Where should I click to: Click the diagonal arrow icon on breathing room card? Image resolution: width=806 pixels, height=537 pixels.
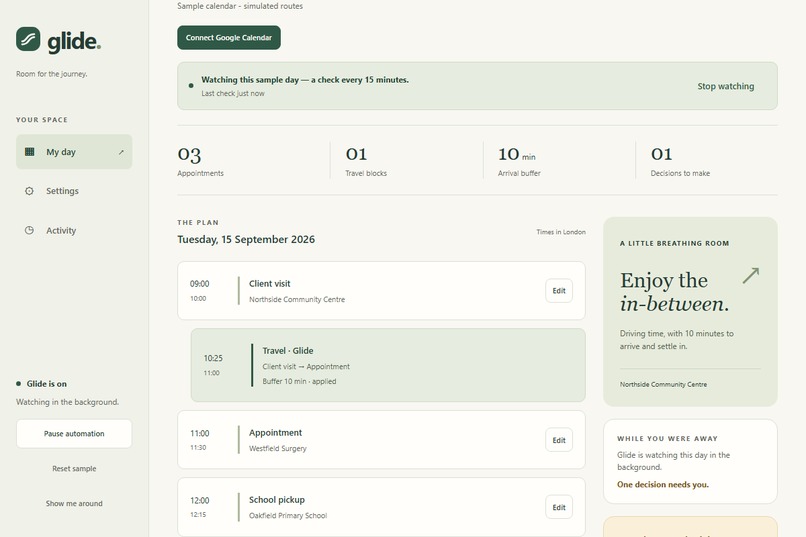[x=750, y=275]
